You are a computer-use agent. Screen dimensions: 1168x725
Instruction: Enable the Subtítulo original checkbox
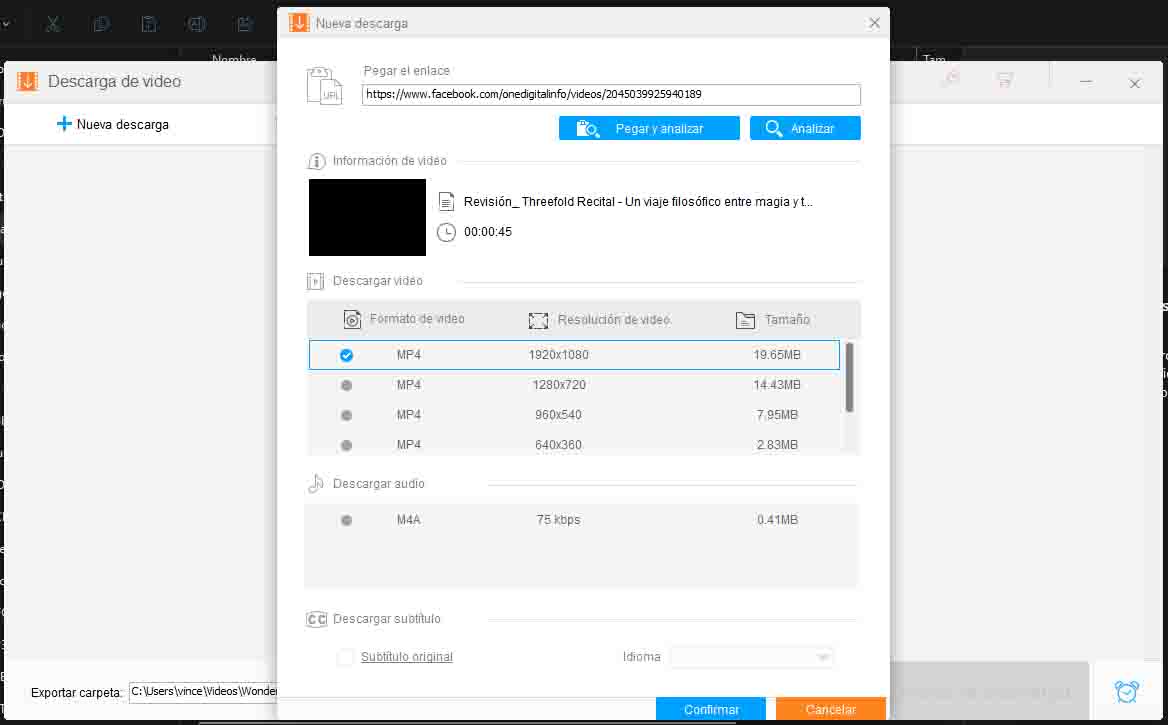click(345, 657)
